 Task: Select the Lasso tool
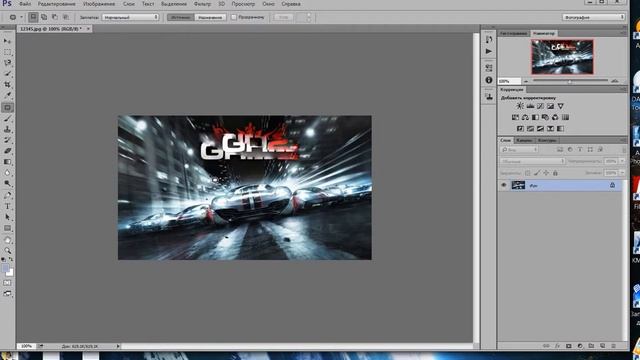7,63
